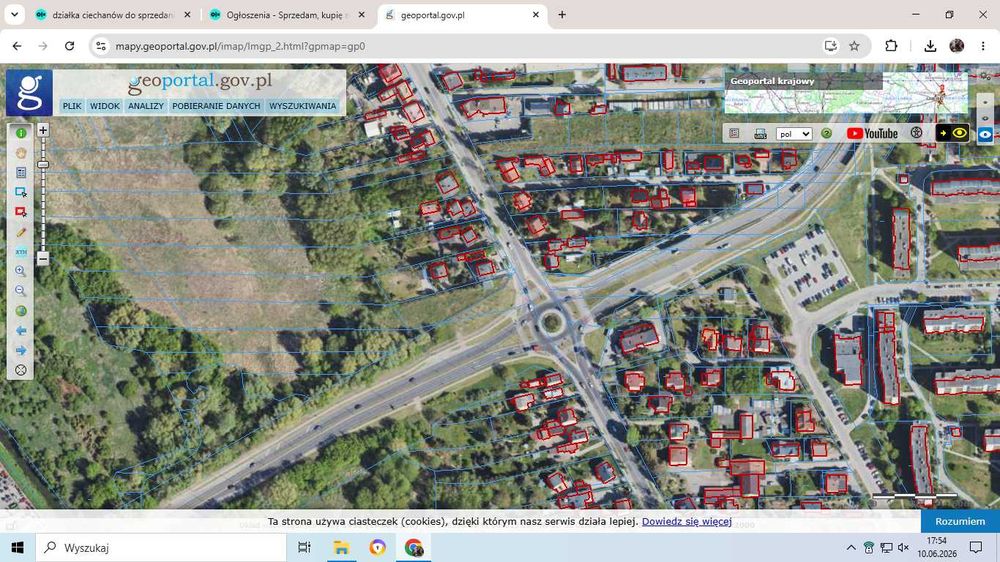Choose the pencil drawing tool
Screen dimensions: 1000x562
(21, 232)
